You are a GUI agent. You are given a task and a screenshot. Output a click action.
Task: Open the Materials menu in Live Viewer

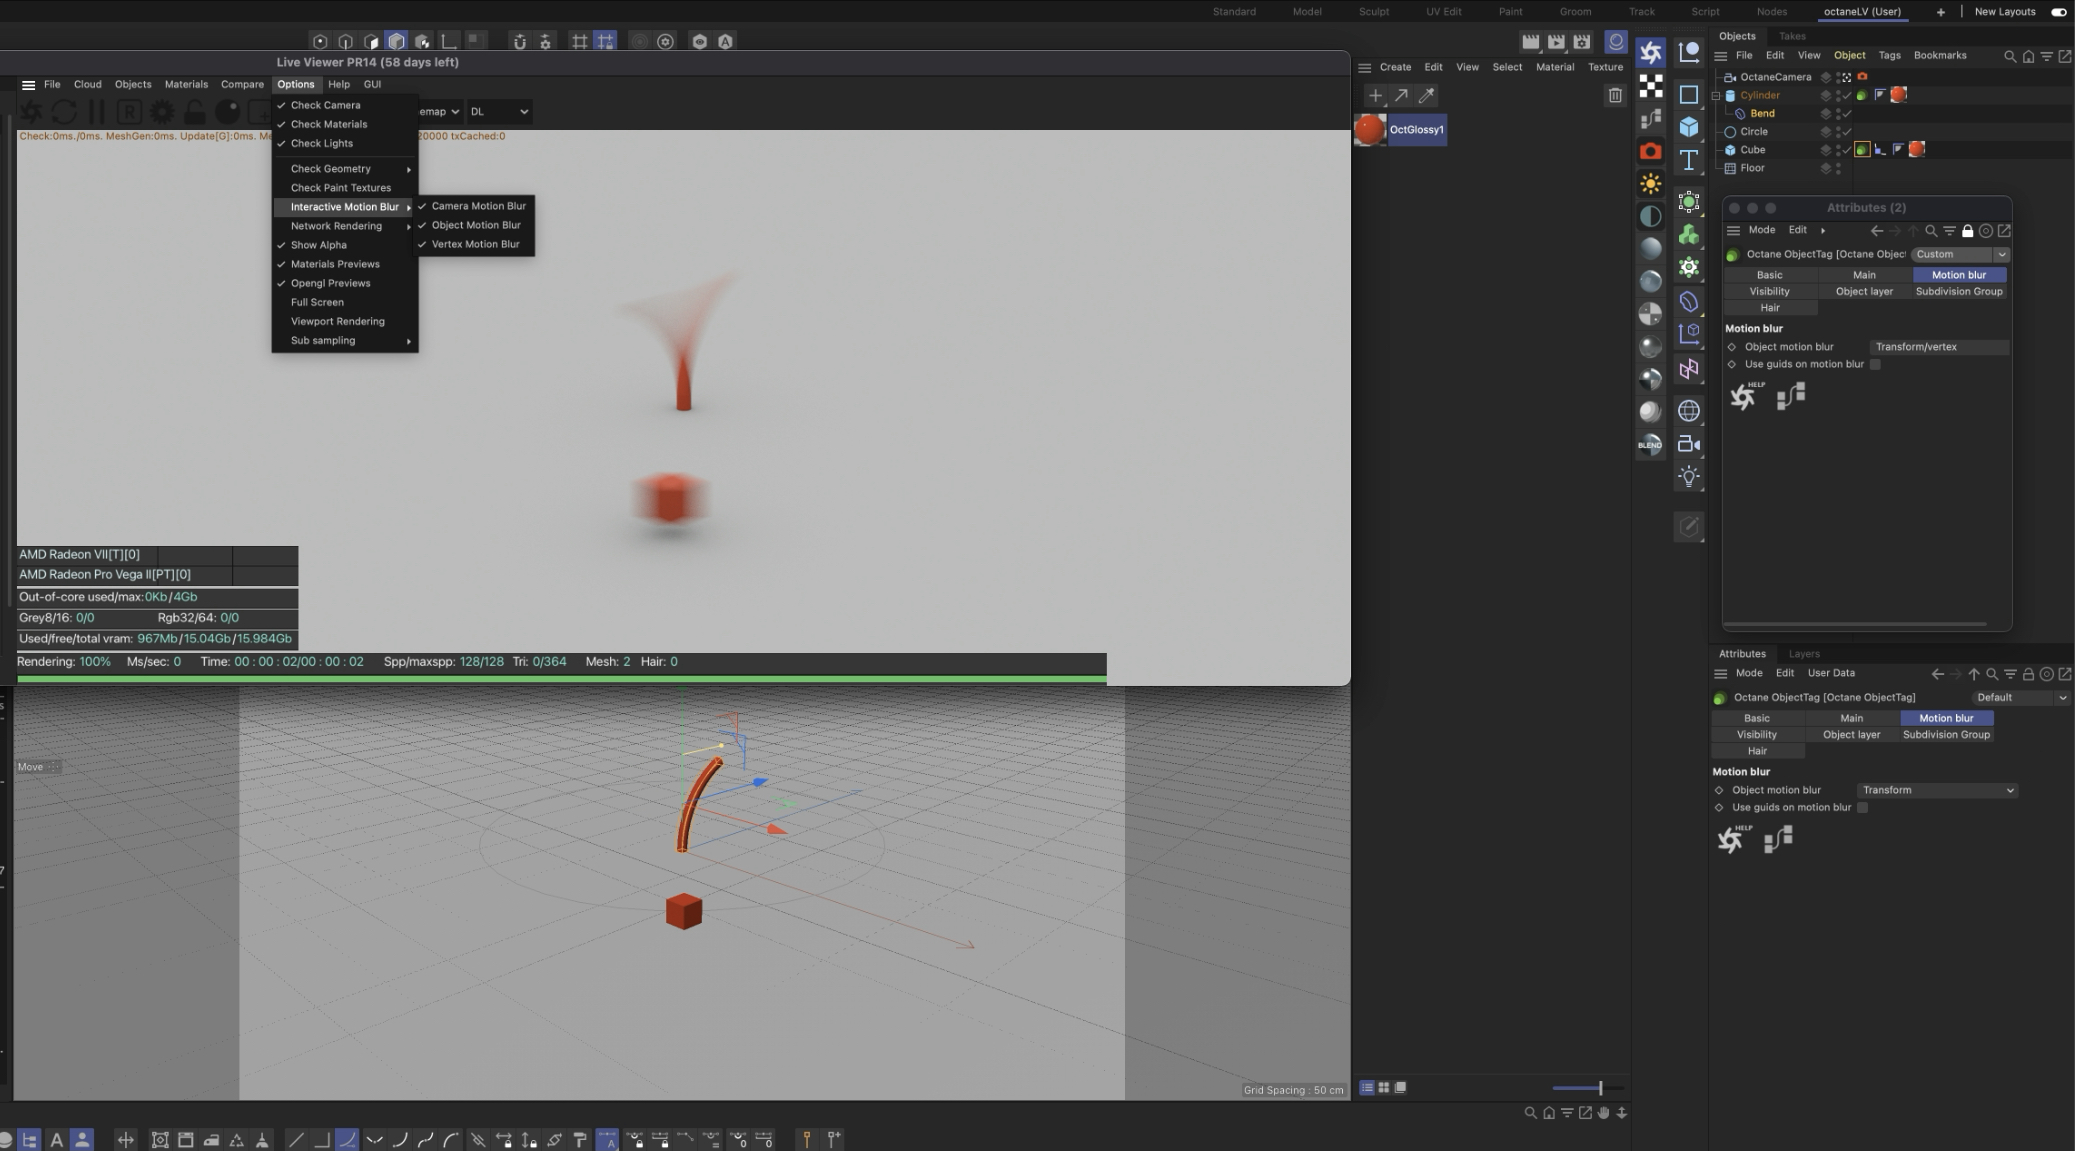click(x=186, y=85)
